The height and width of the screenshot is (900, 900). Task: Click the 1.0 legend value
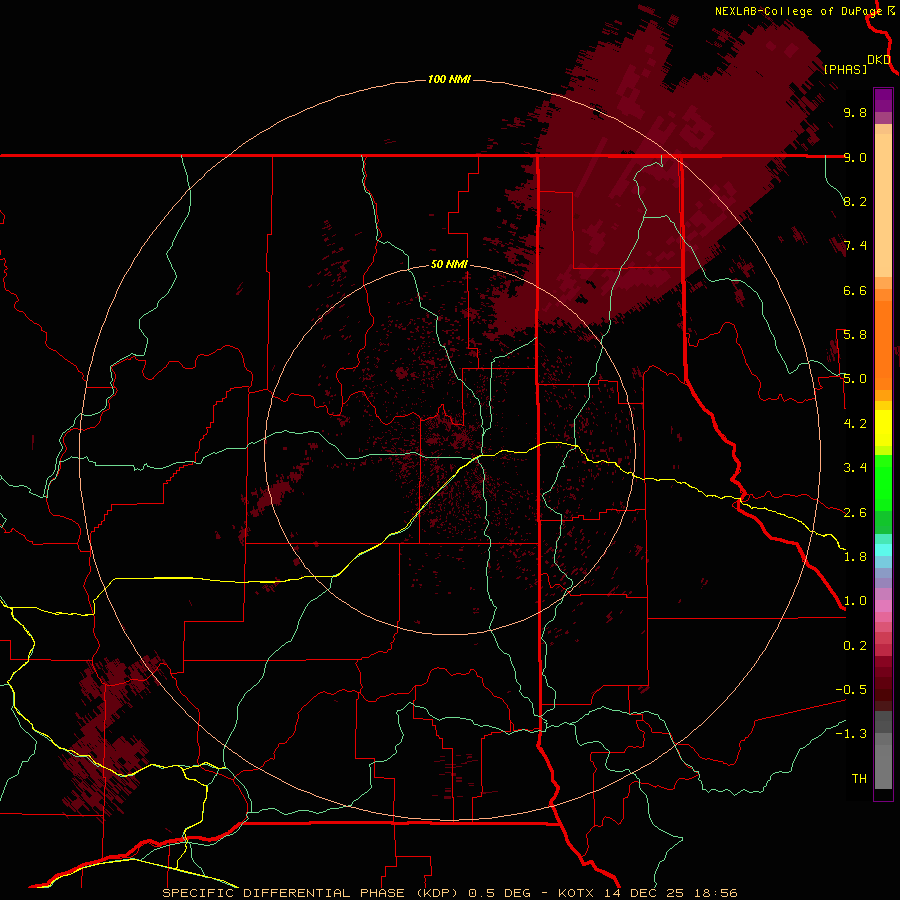(855, 601)
